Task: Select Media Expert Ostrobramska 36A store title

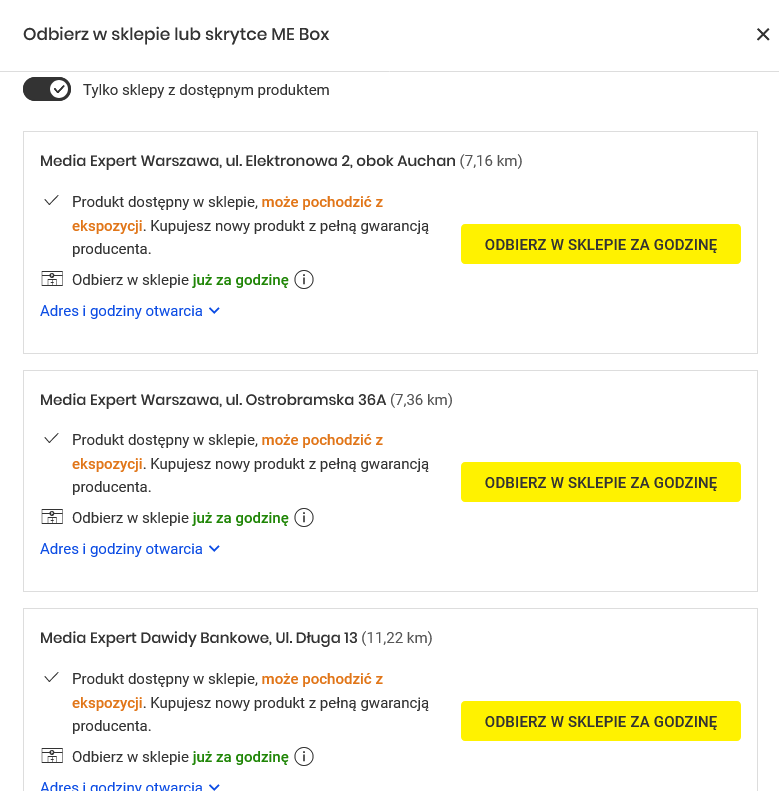Action: 213,400
